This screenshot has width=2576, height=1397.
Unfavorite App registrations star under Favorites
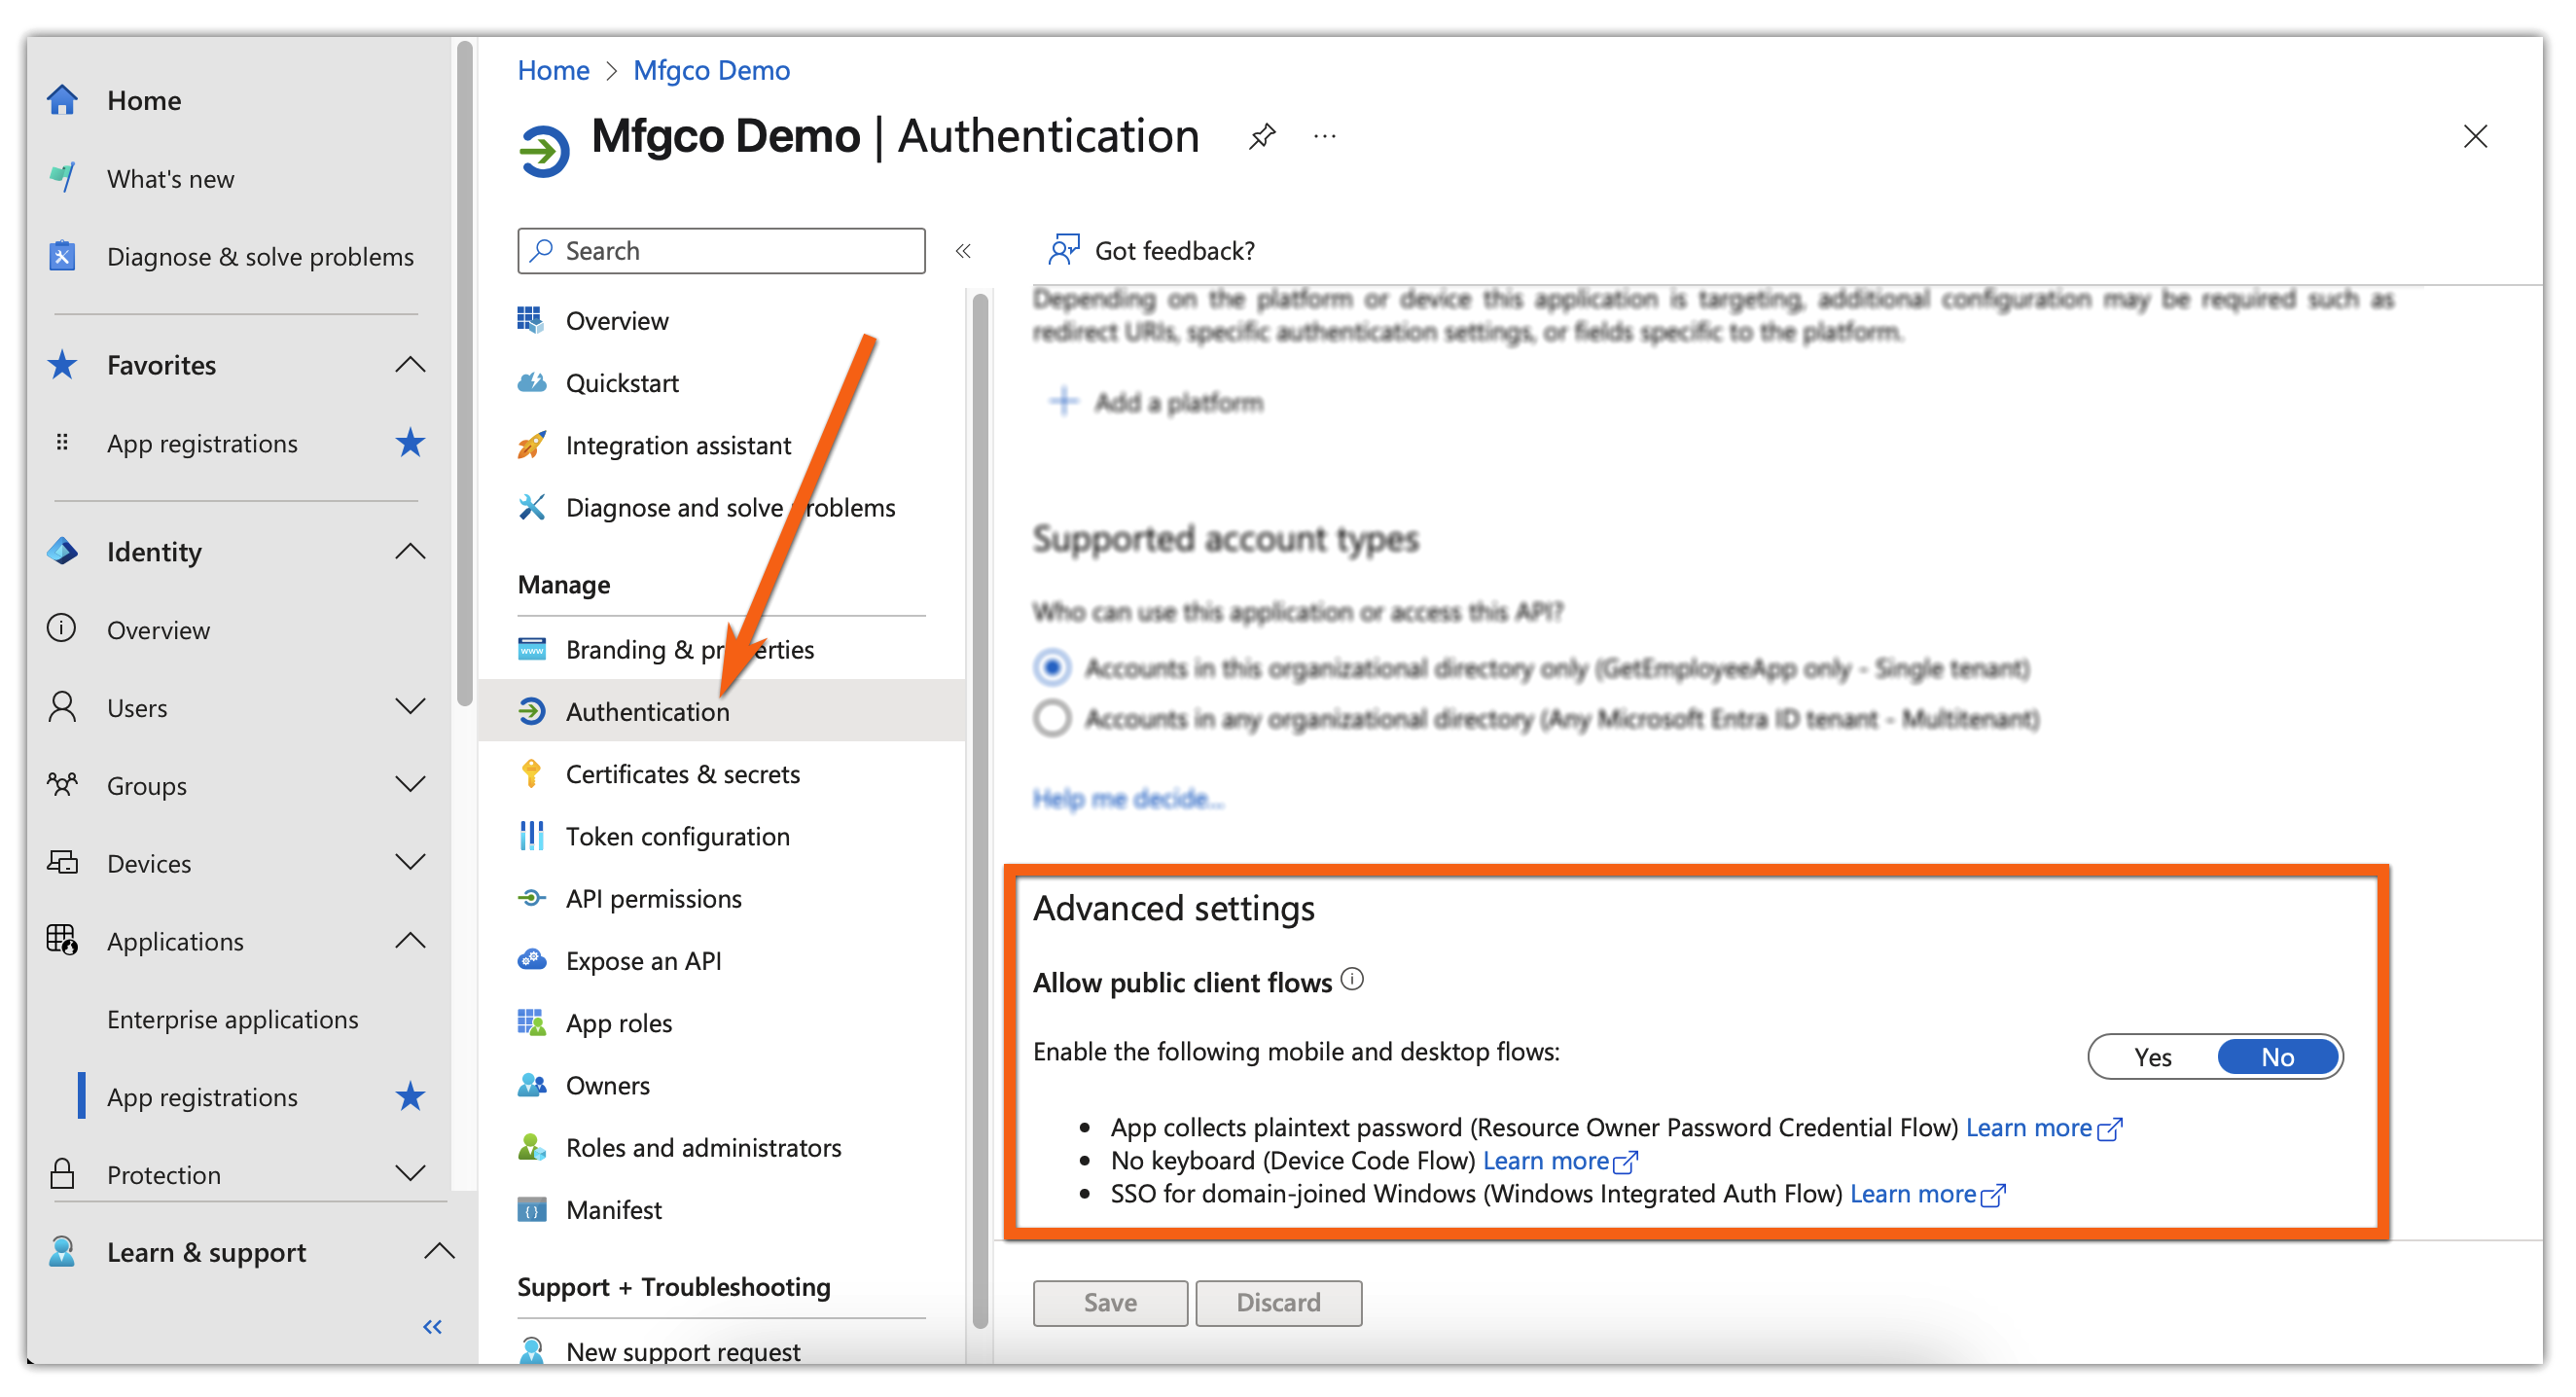(410, 443)
